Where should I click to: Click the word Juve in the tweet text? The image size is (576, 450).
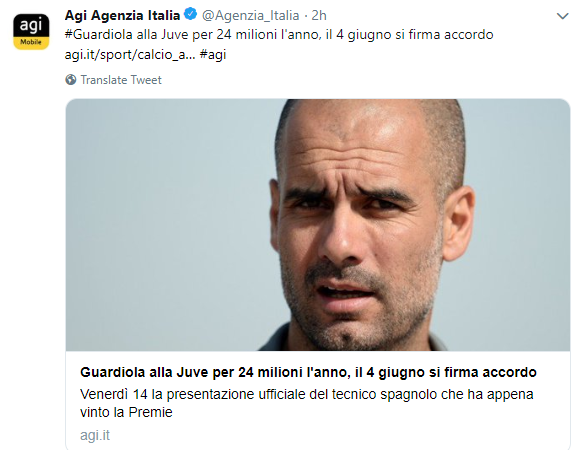174,35
